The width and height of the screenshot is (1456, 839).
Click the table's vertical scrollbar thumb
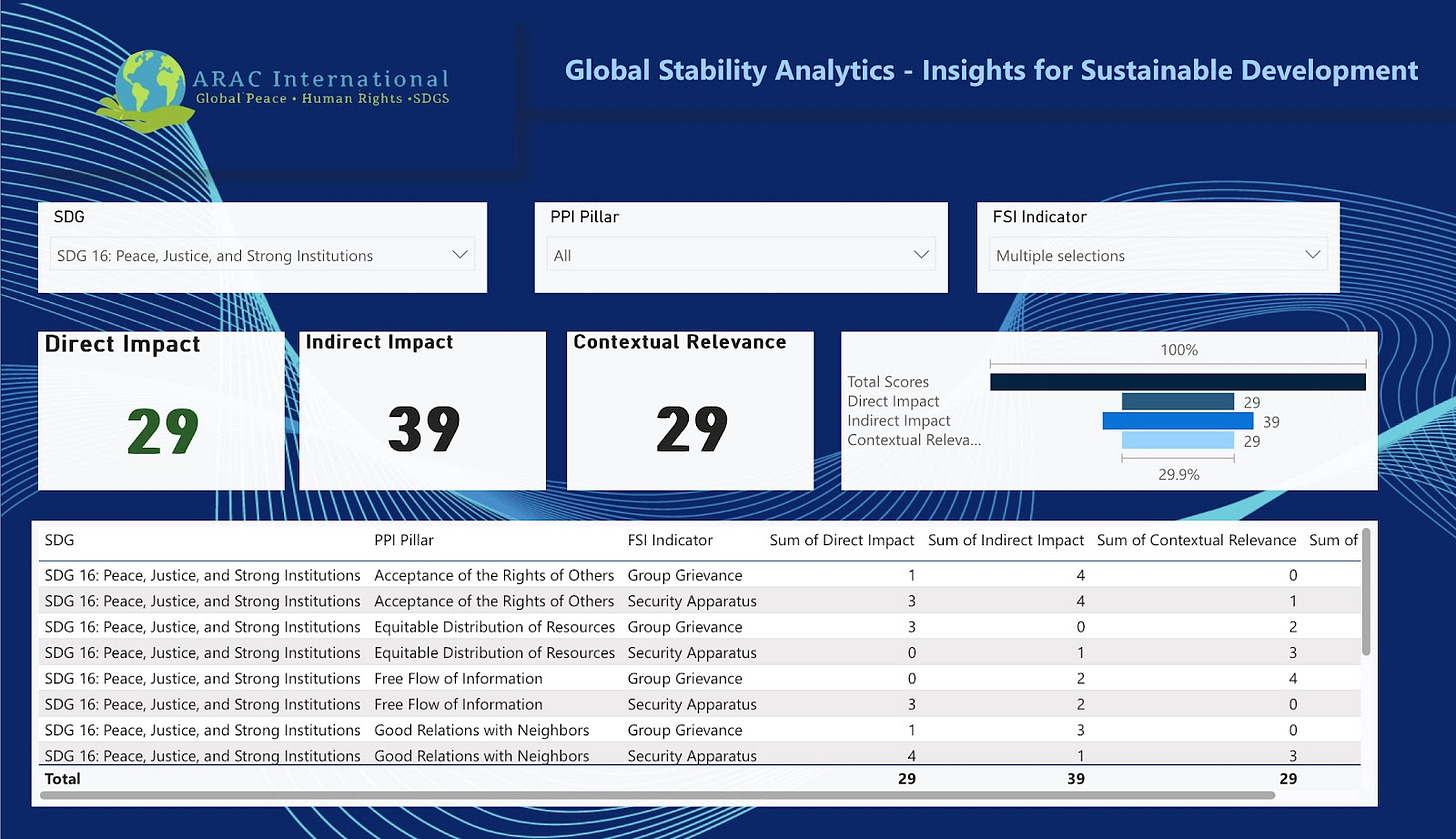tap(1366, 592)
